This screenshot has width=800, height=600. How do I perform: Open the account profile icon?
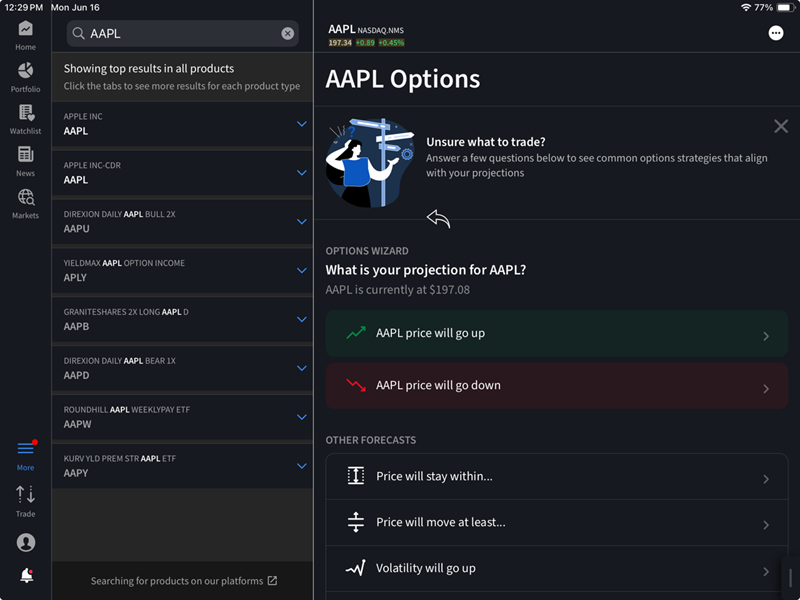(25, 541)
